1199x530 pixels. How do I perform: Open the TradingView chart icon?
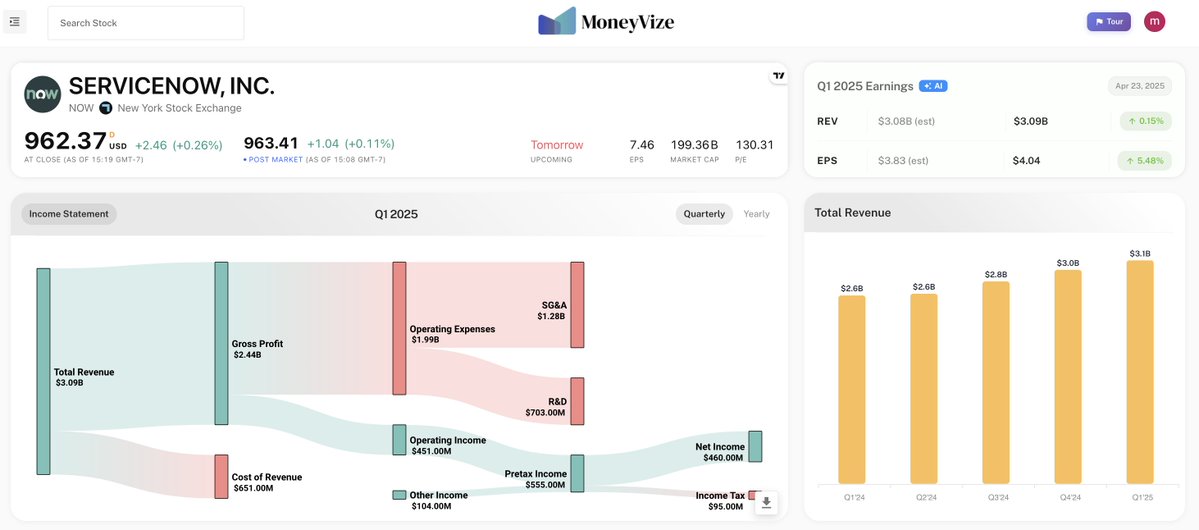(778, 76)
